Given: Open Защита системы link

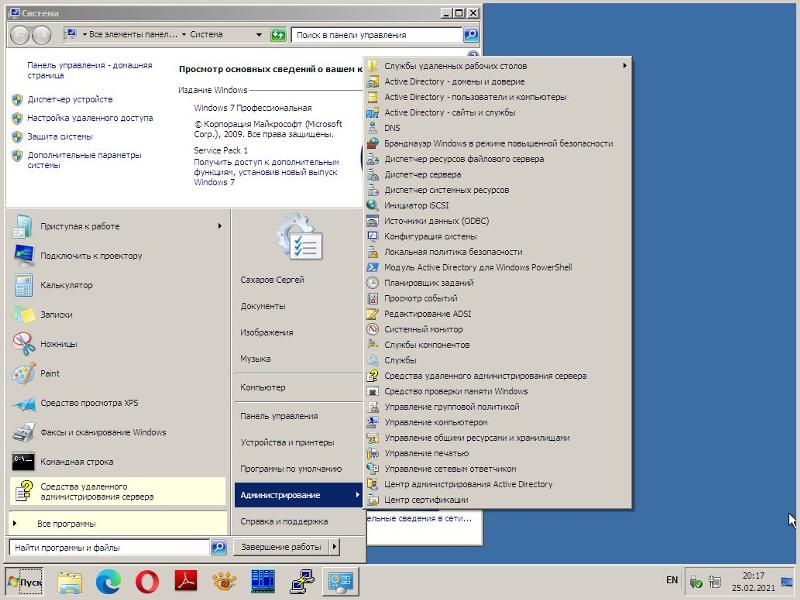Looking at the screenshot, I should (60, 137).
